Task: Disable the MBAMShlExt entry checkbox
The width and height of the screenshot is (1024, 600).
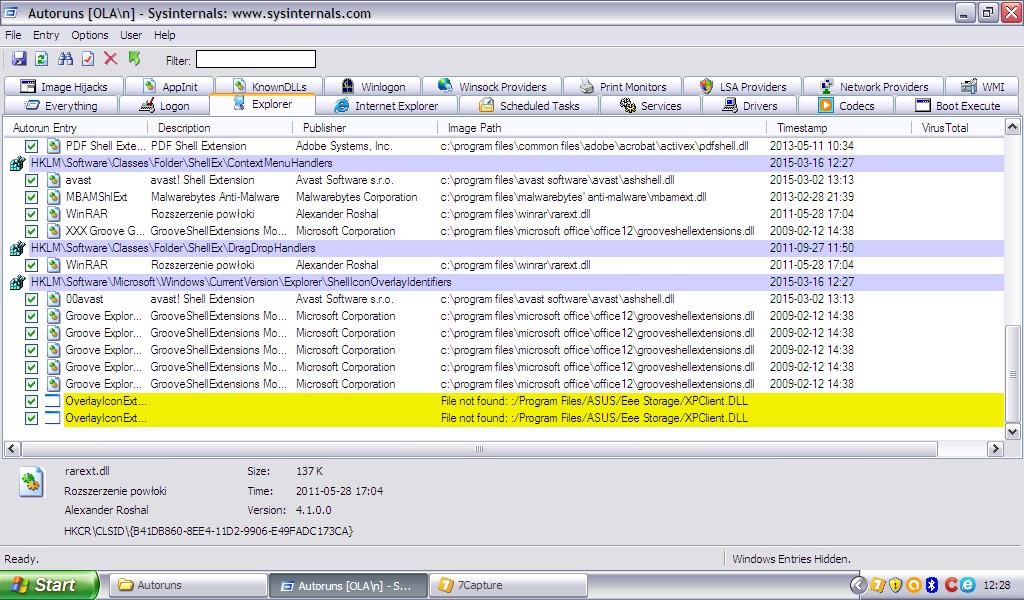Action: 31,197
